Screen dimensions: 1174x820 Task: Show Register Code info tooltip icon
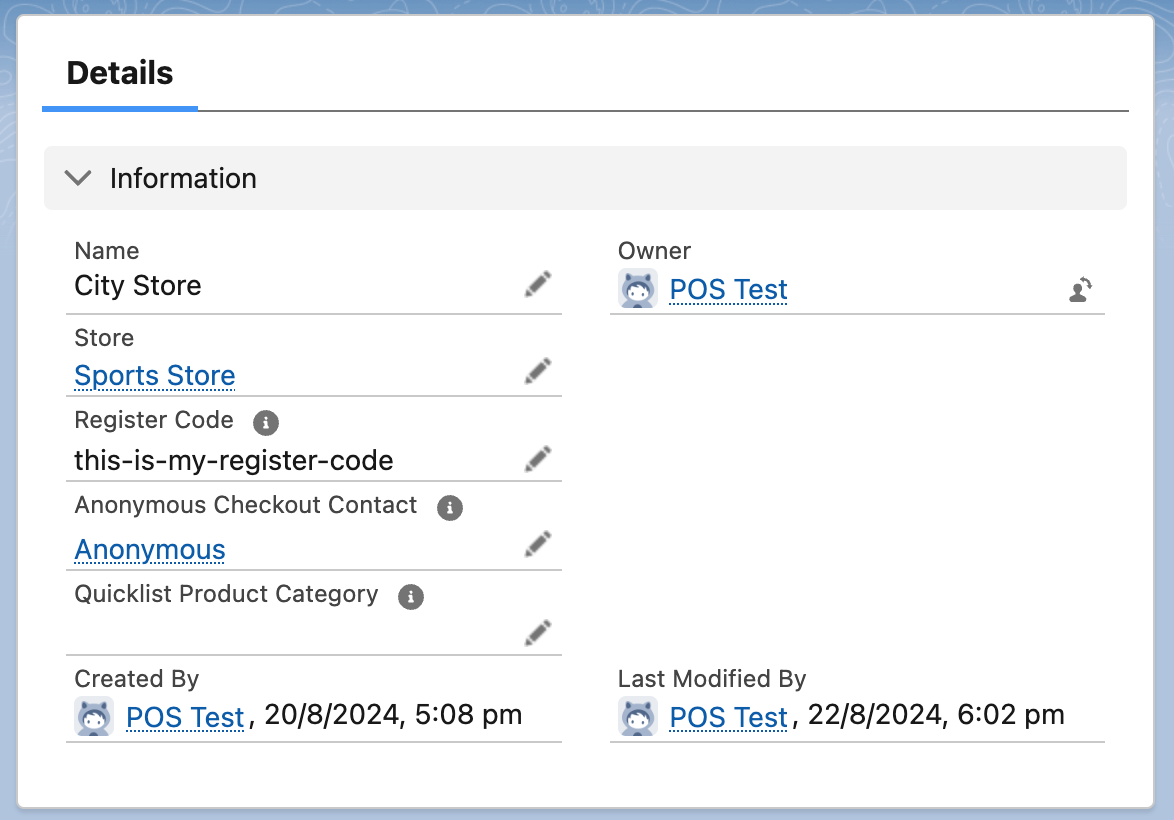[x=265, y=422]
